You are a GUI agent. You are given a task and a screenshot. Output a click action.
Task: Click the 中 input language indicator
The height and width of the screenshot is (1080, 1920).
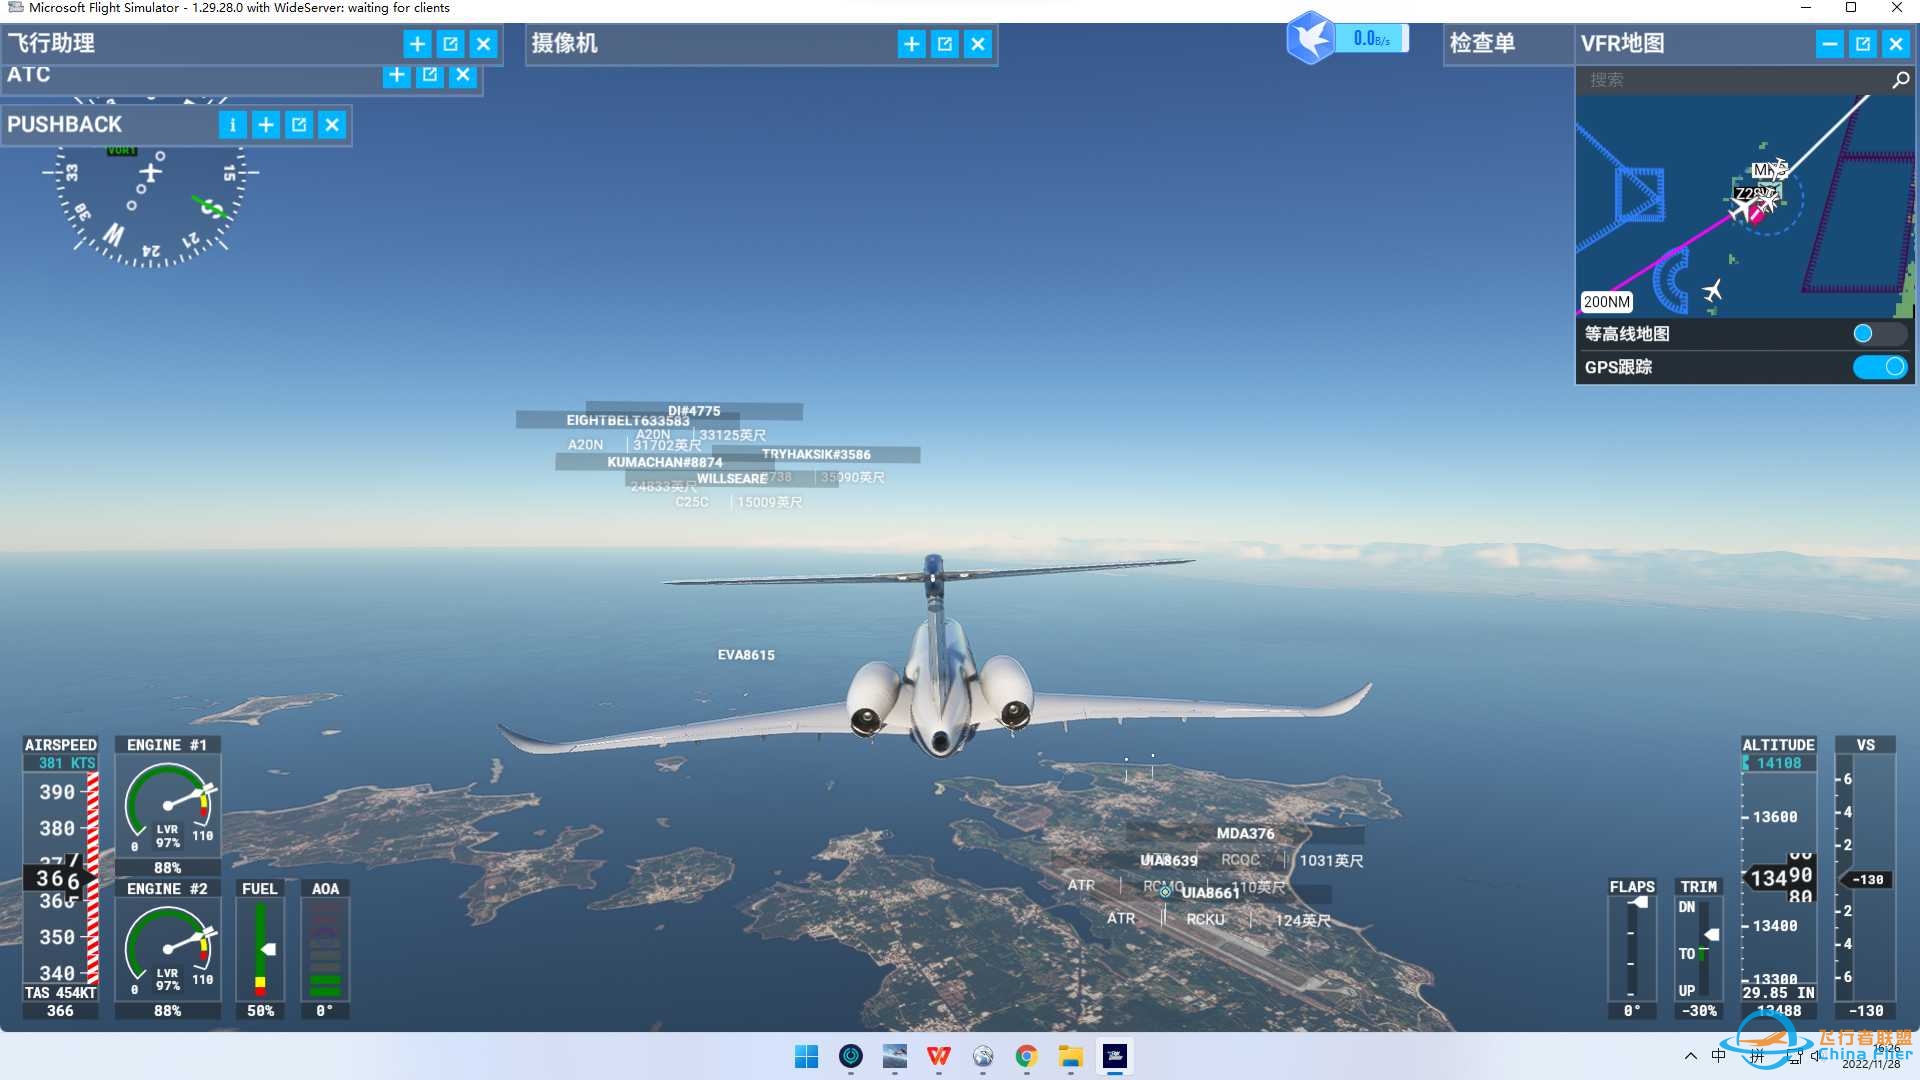click(1718, 1056)
